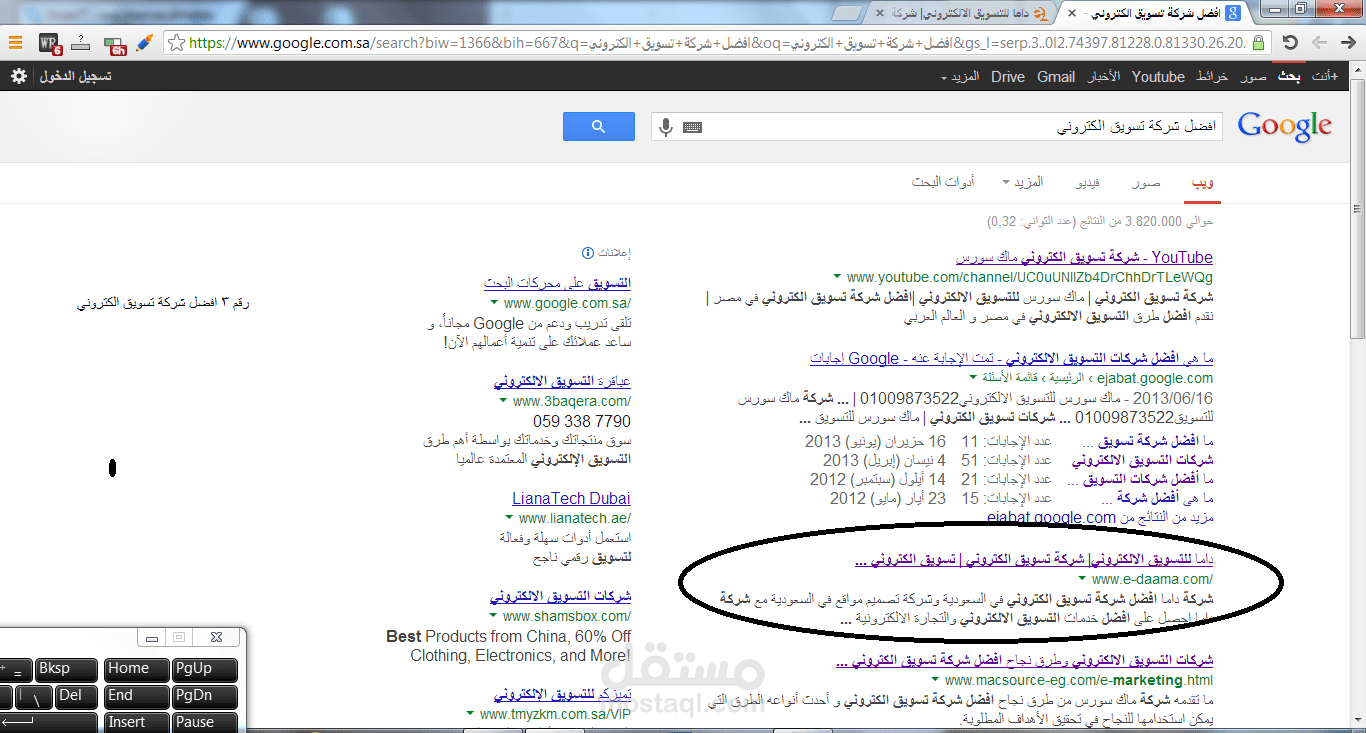Close the داما للتسويق الالكتروني tab
Viewport: 1366px width, 733px height.
[x=878, y=12]
